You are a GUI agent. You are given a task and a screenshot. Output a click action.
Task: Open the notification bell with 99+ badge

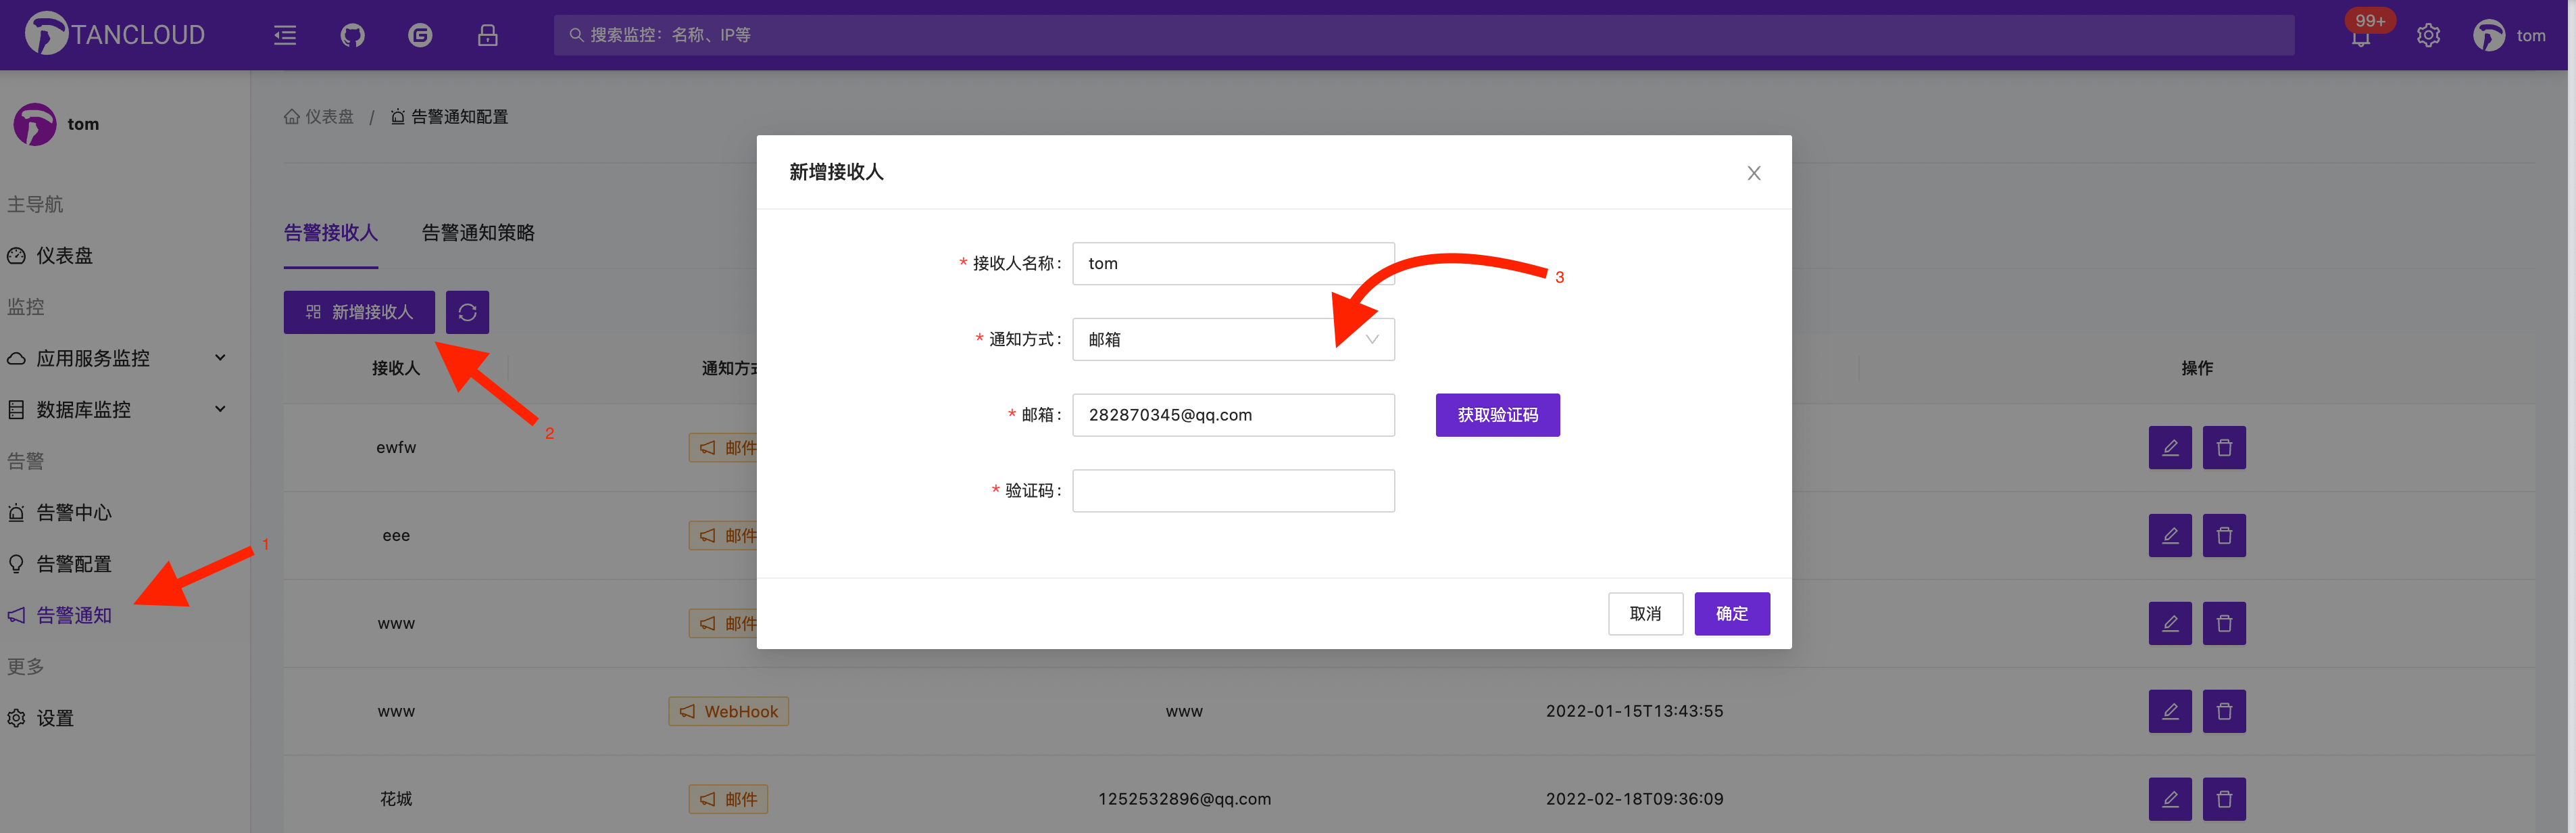click(2360, 38)
